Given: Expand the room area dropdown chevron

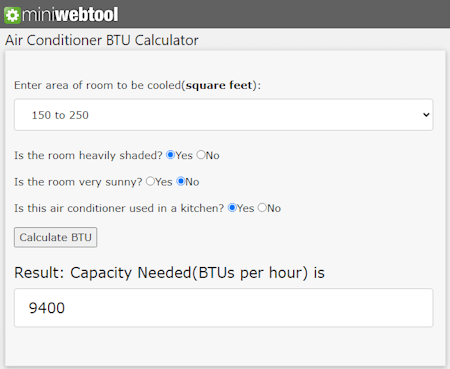Looking at the screenshot, I should point(426,115).
